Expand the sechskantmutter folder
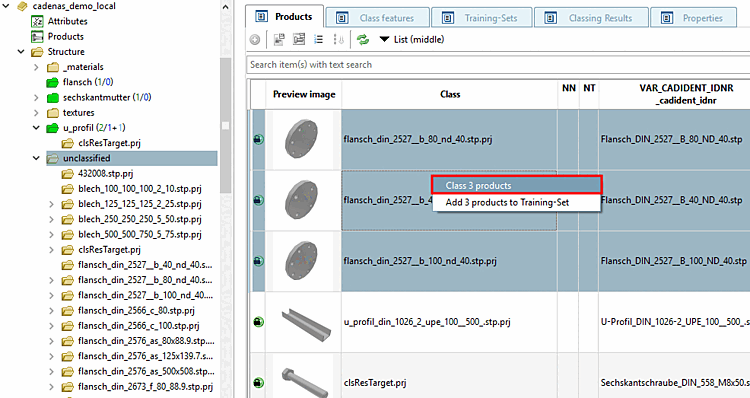Screen dimensions: 750x398 36,98
